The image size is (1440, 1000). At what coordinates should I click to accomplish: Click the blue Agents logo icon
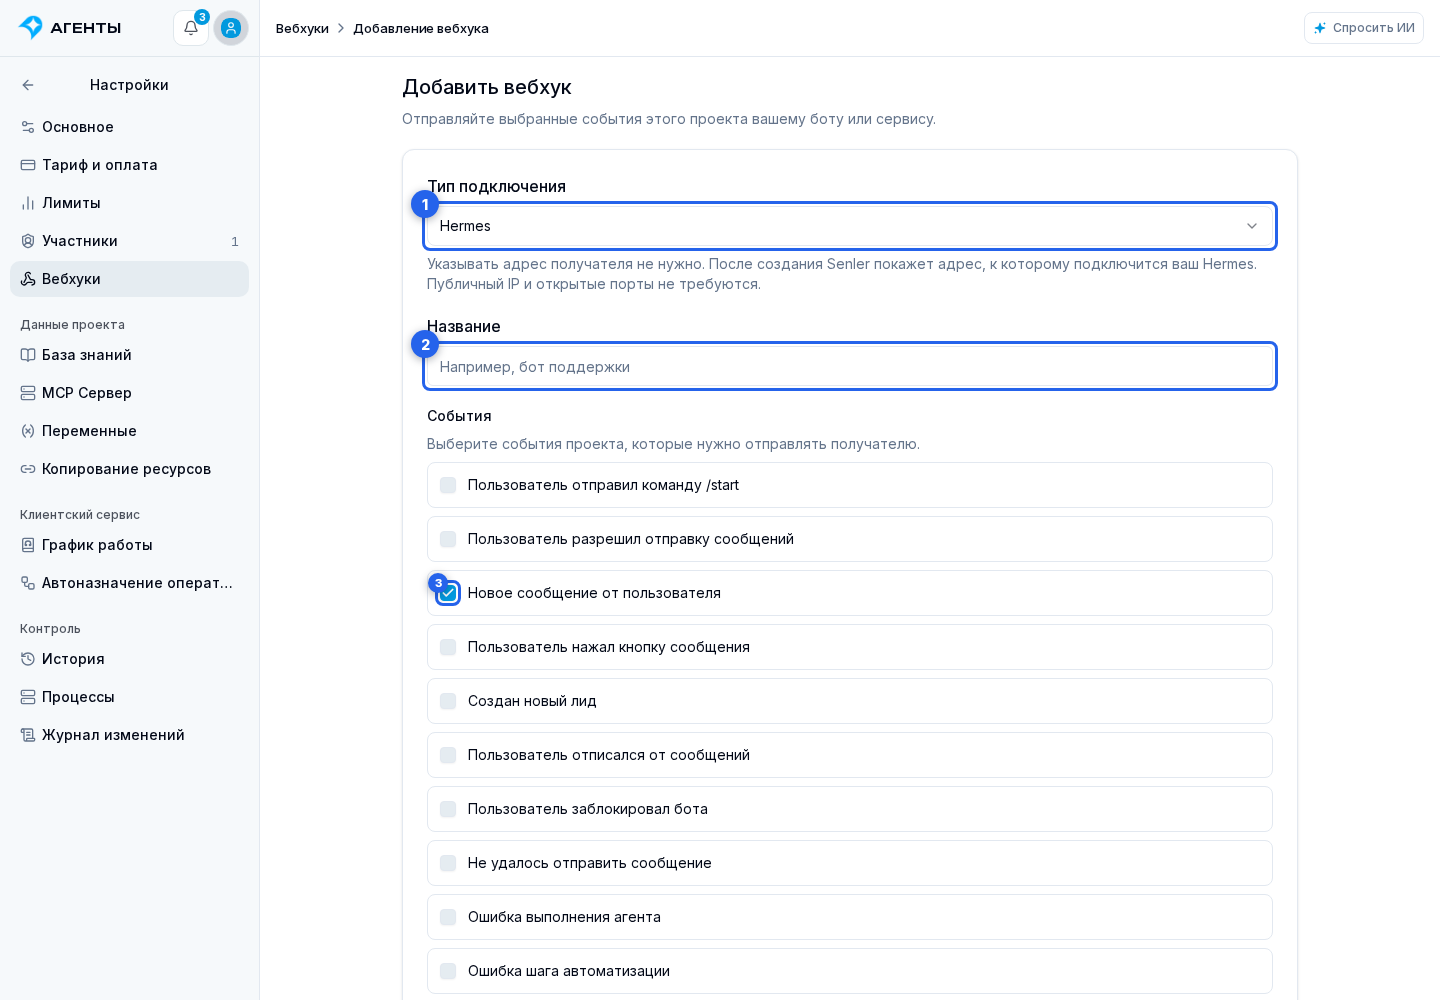click(x=31, y=27)
